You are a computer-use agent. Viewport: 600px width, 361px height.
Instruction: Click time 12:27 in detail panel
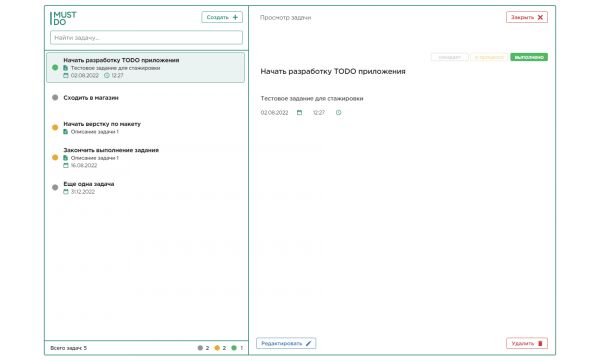[x=319, y=113]
